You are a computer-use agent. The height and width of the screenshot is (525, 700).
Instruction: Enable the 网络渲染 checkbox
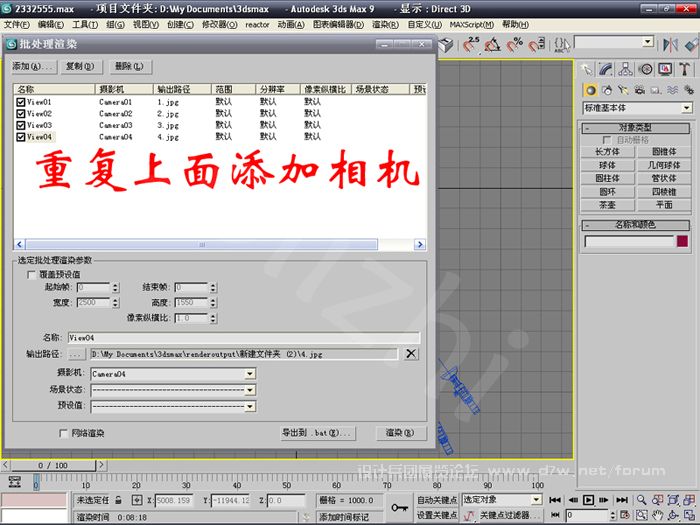63,433
